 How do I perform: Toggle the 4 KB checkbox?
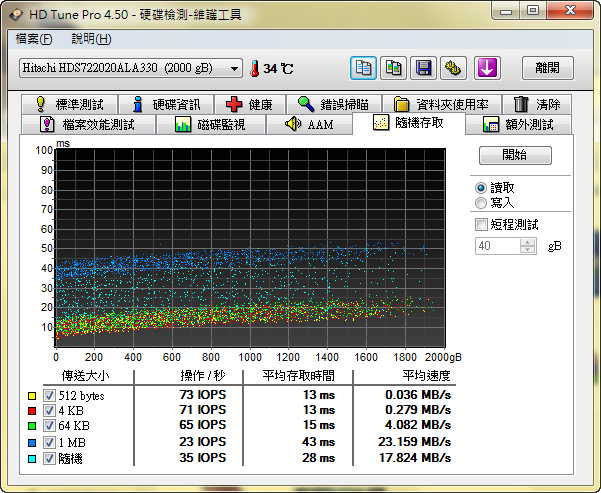coord(49,411)
